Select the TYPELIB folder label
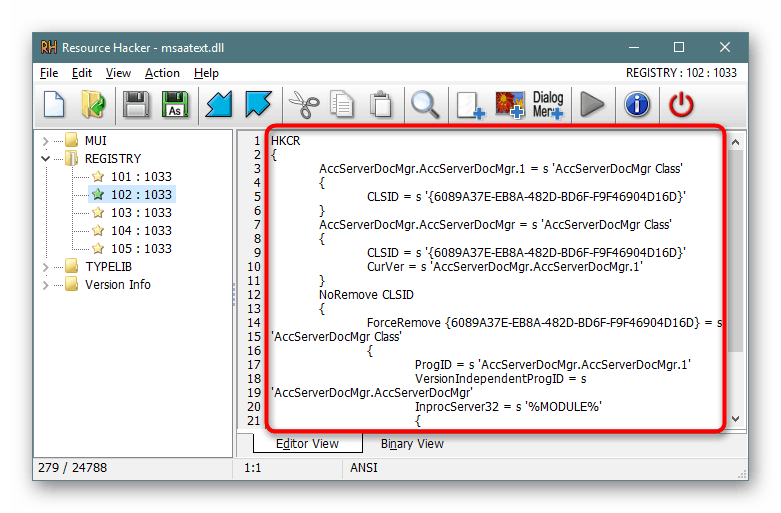The image size is (781, 513). point(109,266)
